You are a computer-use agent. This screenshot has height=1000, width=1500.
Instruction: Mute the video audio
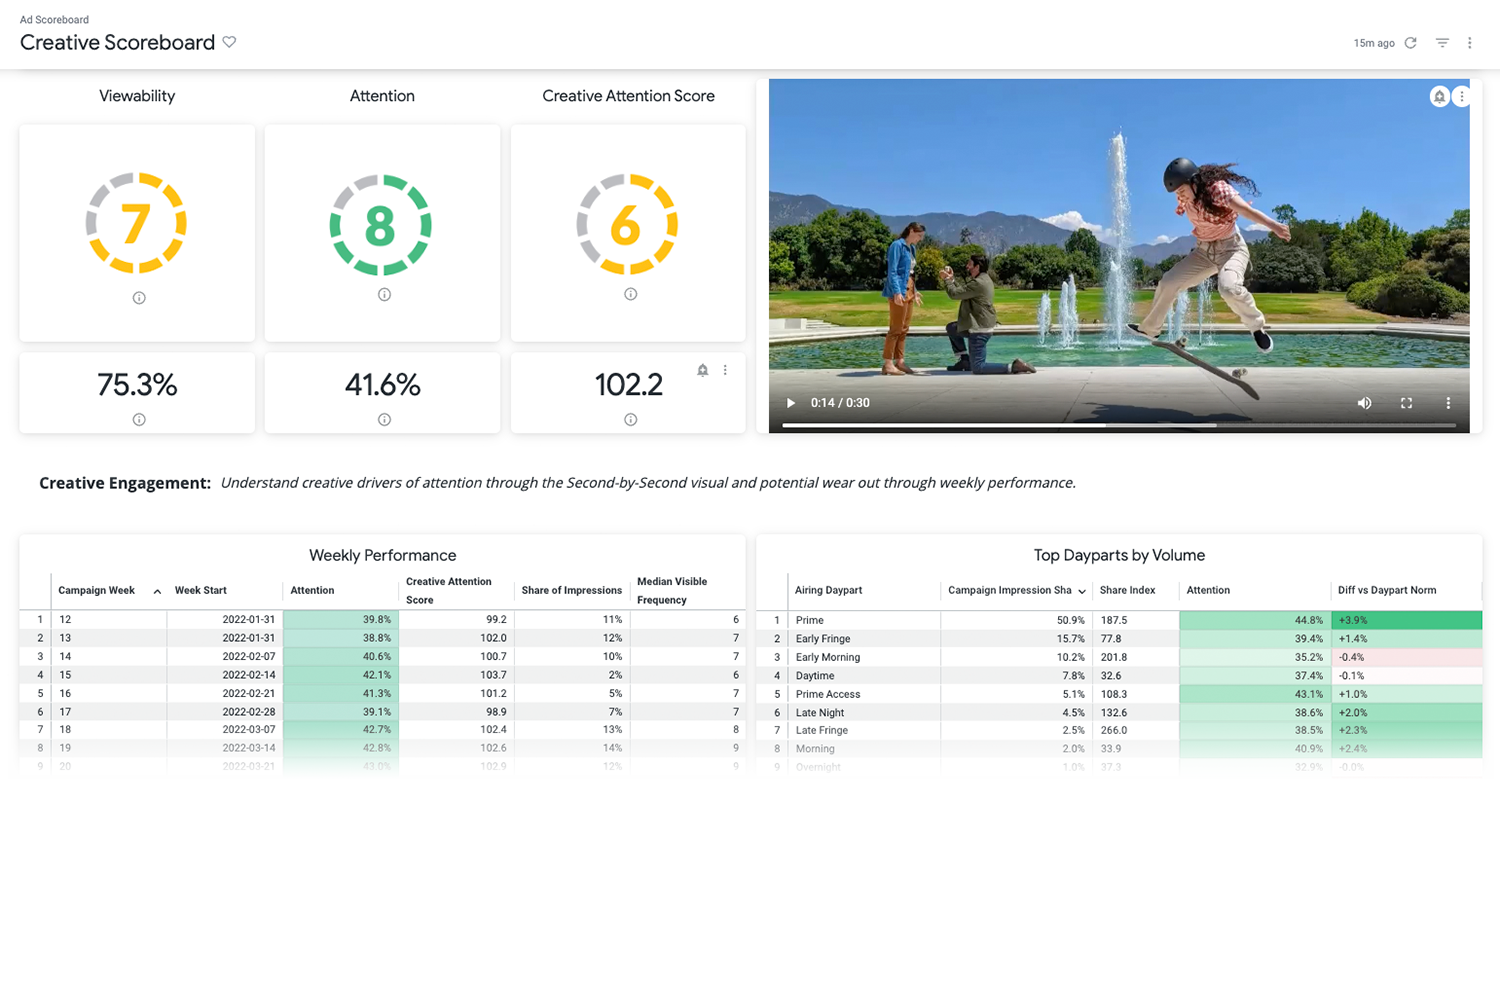1364,402
